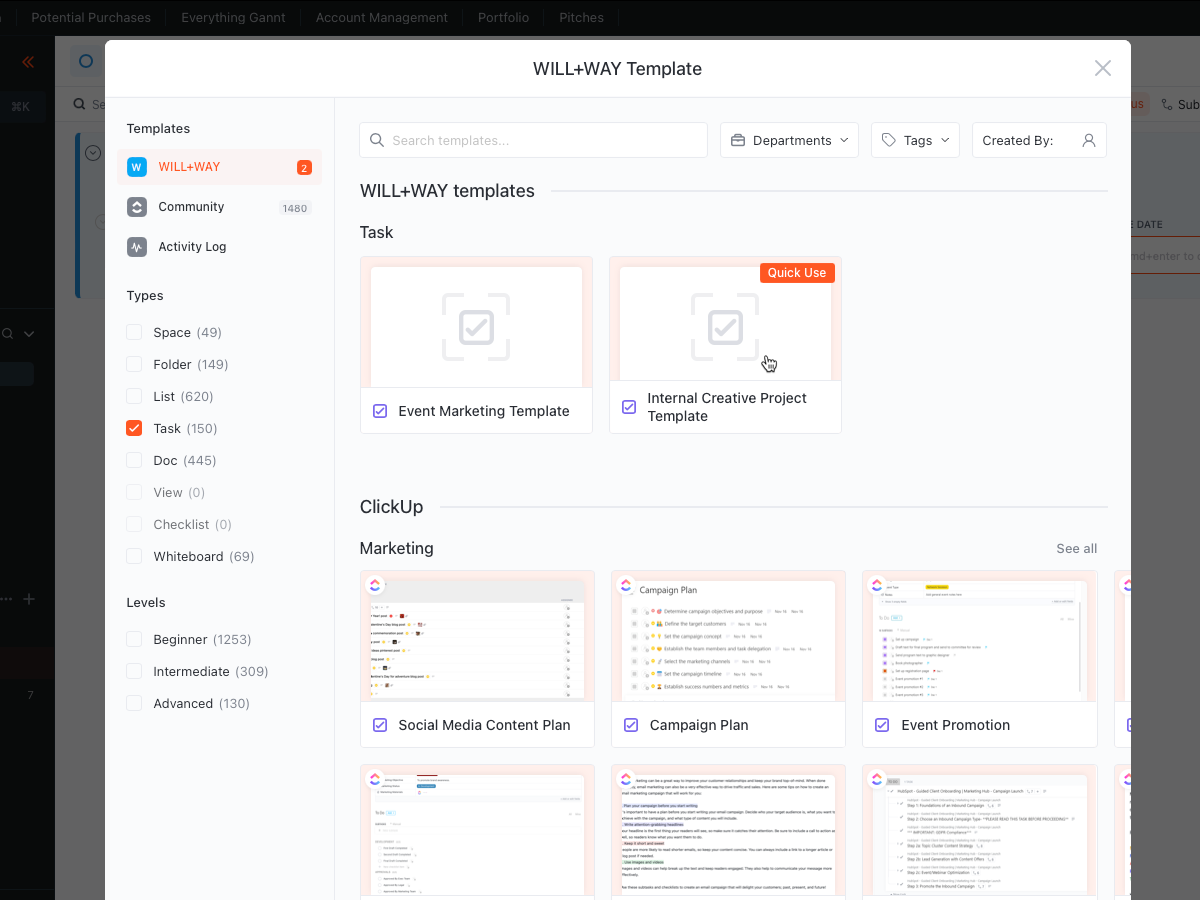Switch to Potential Purchases tab in background

click(91, 17)
